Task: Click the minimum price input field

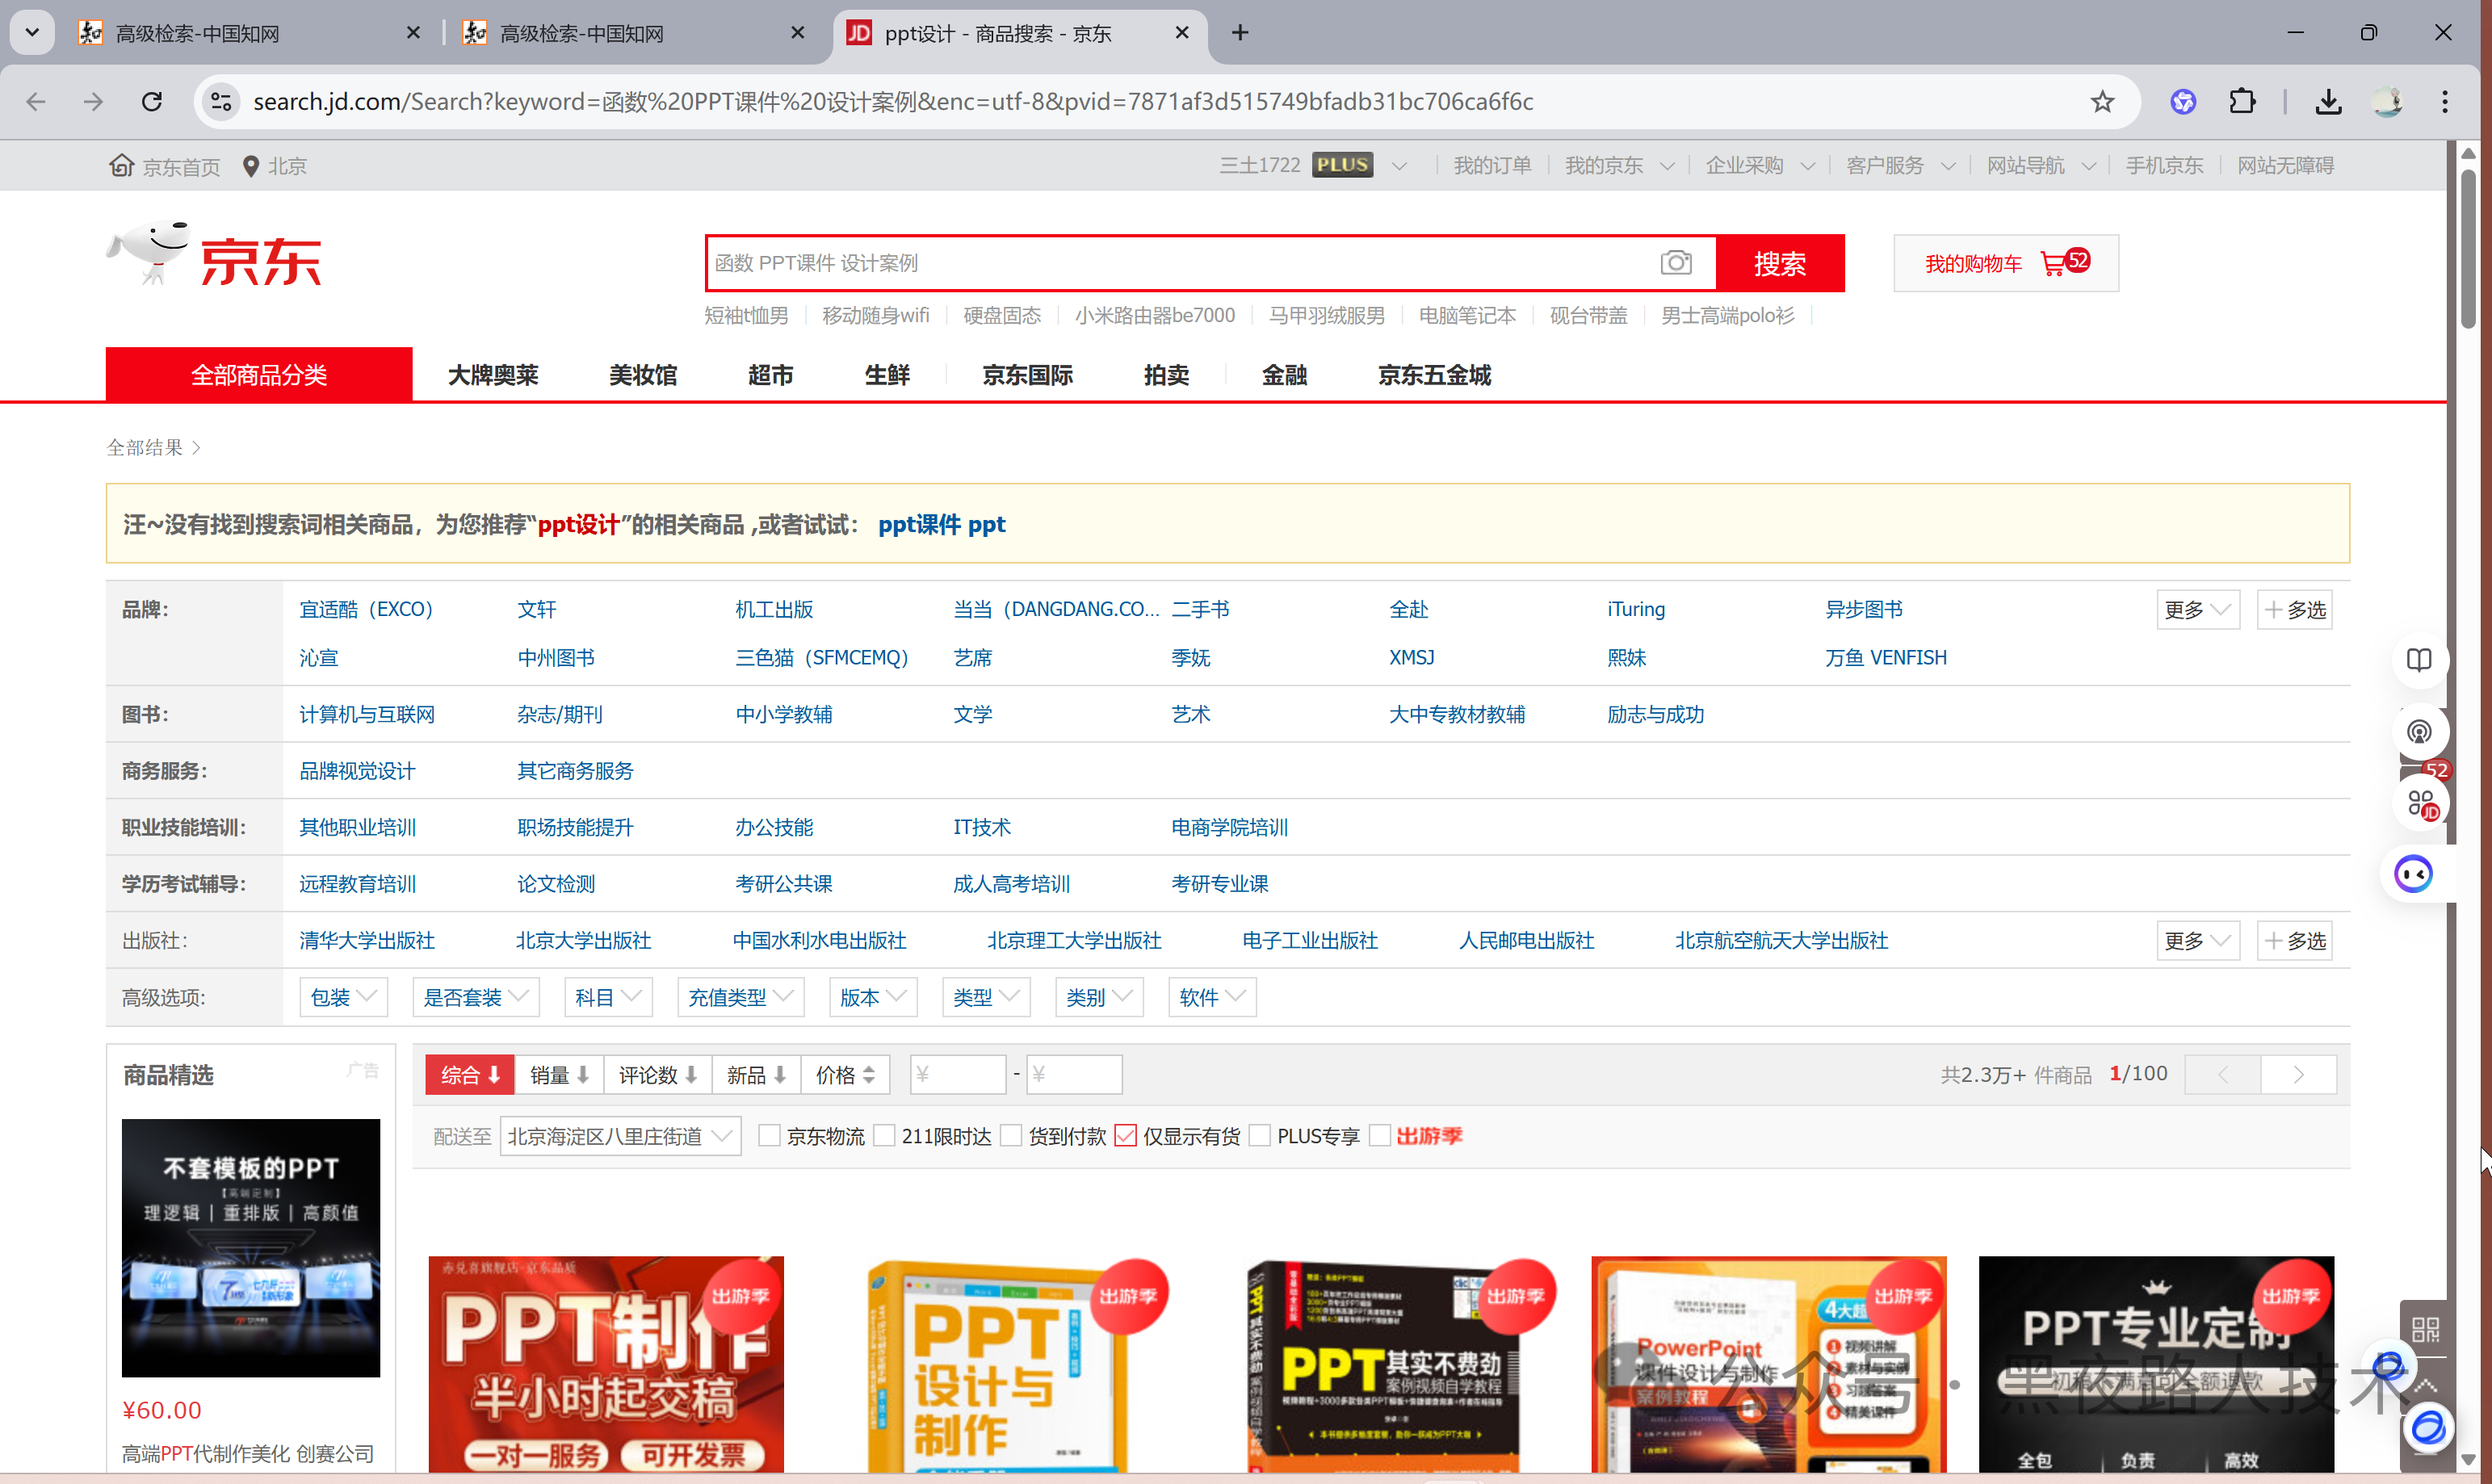Action: 957,1074
